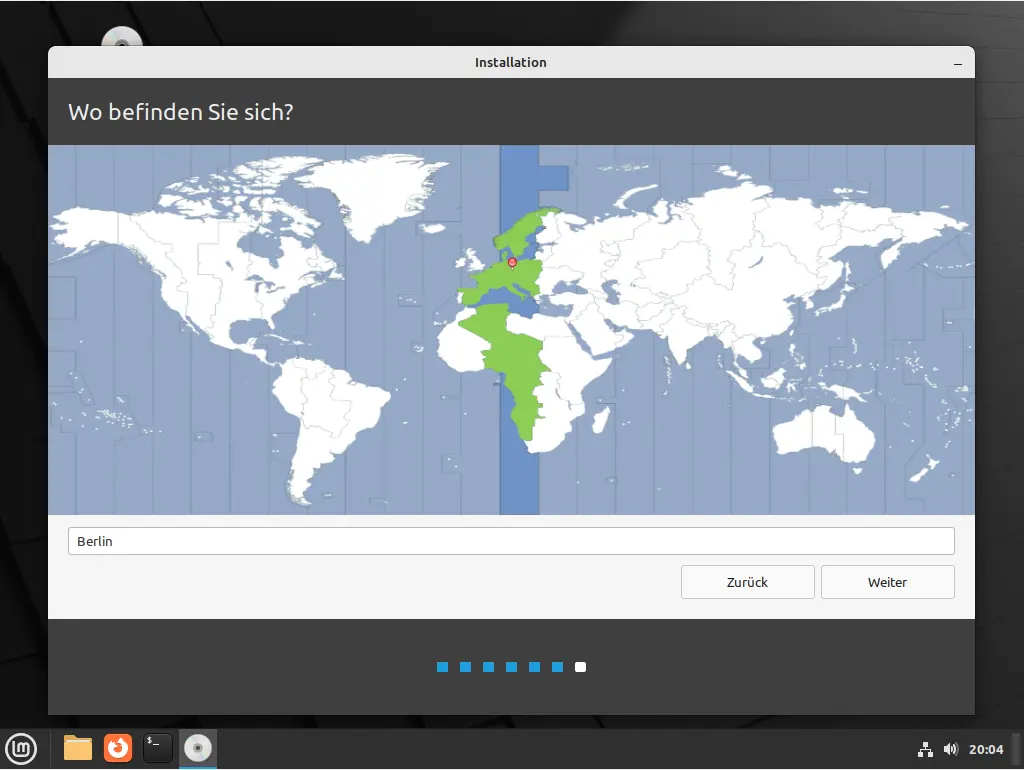
Task: Open the Linux Mint menu
Action: pos(21,748)
